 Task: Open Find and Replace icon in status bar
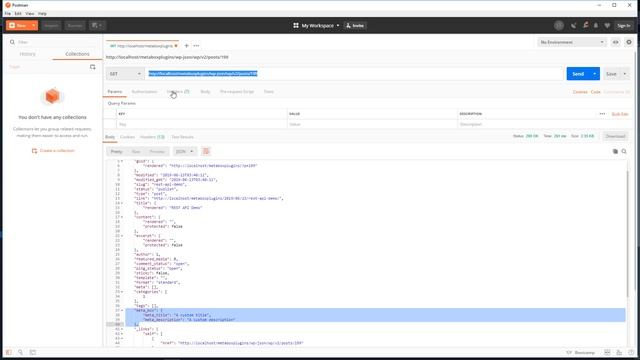click(20, 352)
